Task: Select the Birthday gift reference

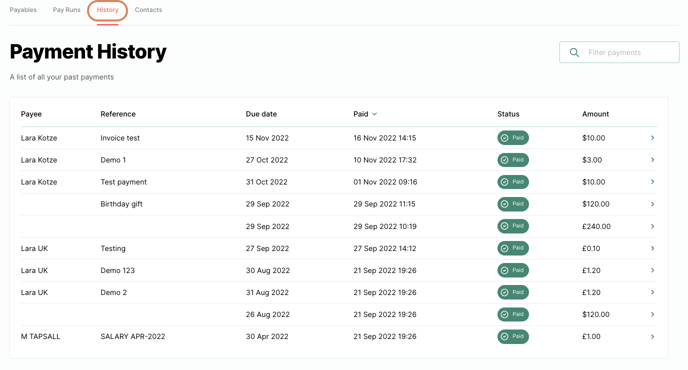Action: (x=122, y=204)
